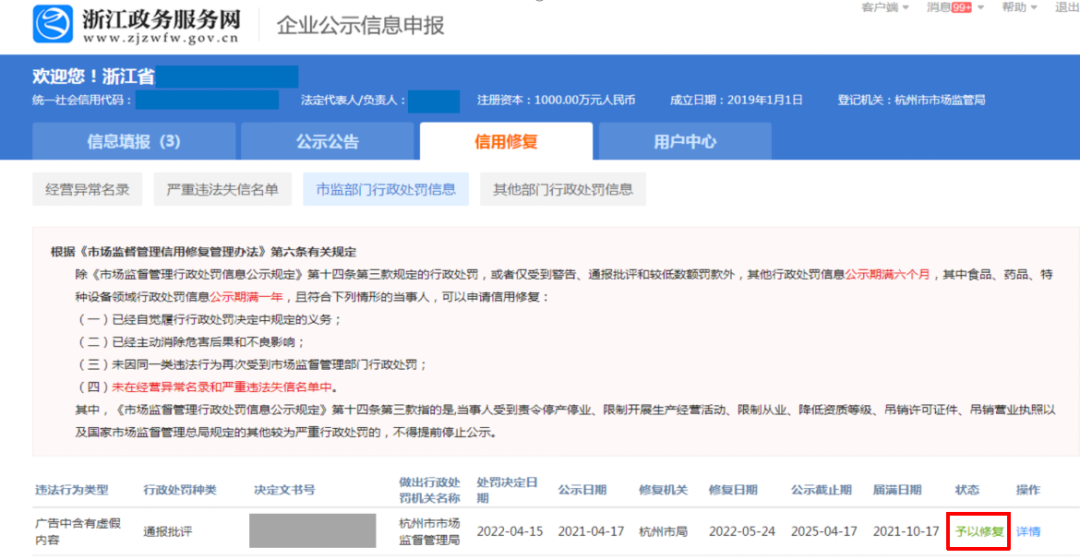Click the redacted document number cell

coord(313,531)
